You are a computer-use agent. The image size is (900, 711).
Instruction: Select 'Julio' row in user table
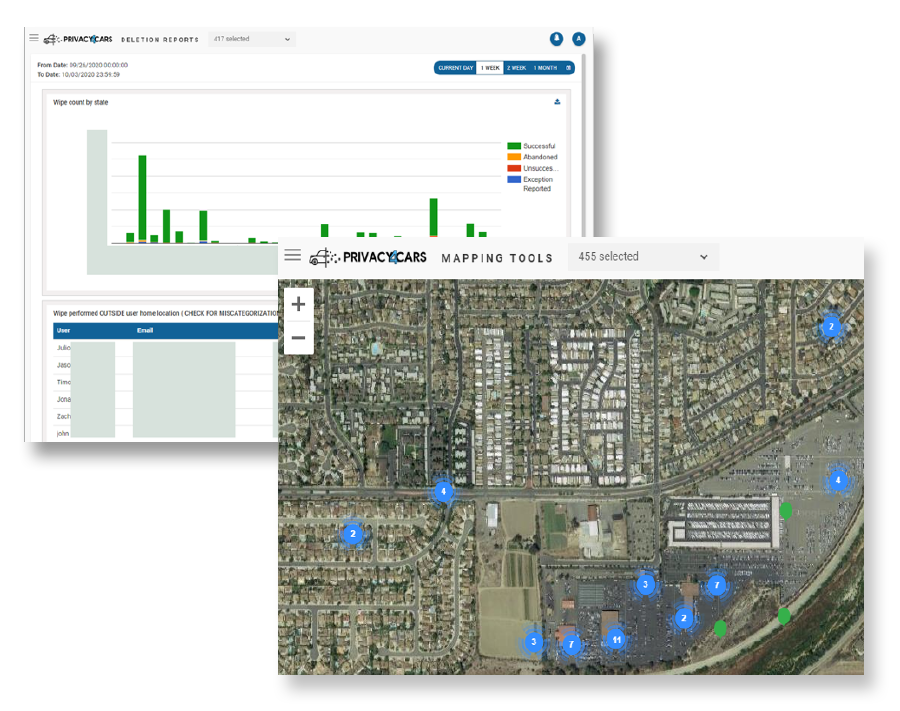click(165, 348)
